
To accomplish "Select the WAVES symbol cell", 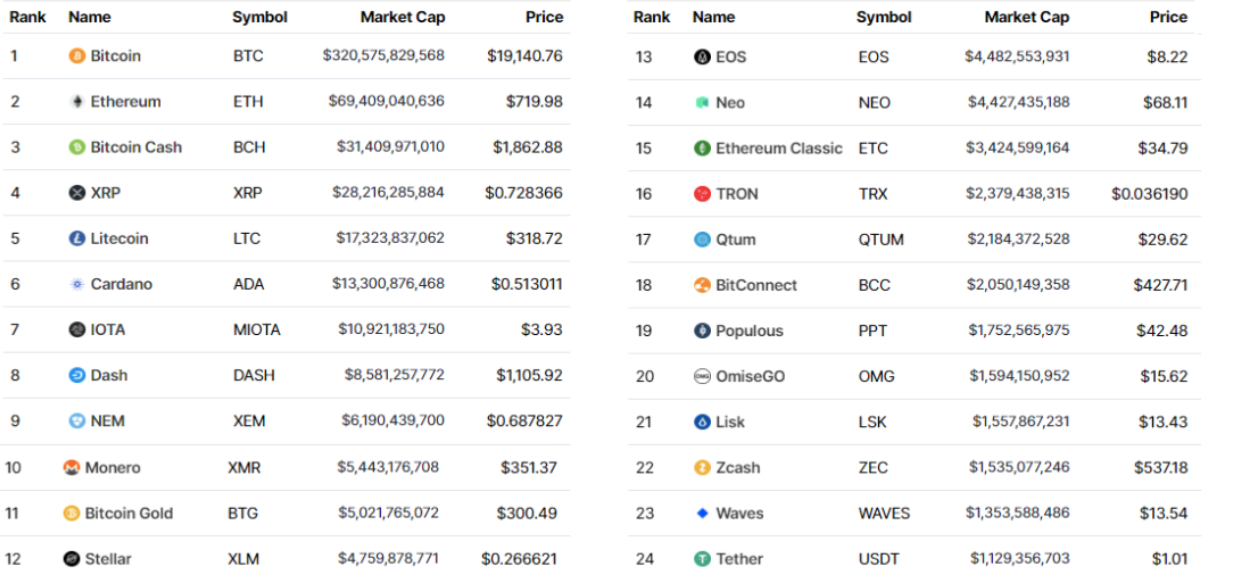I will pyautogui.click(x=884, y=513).
